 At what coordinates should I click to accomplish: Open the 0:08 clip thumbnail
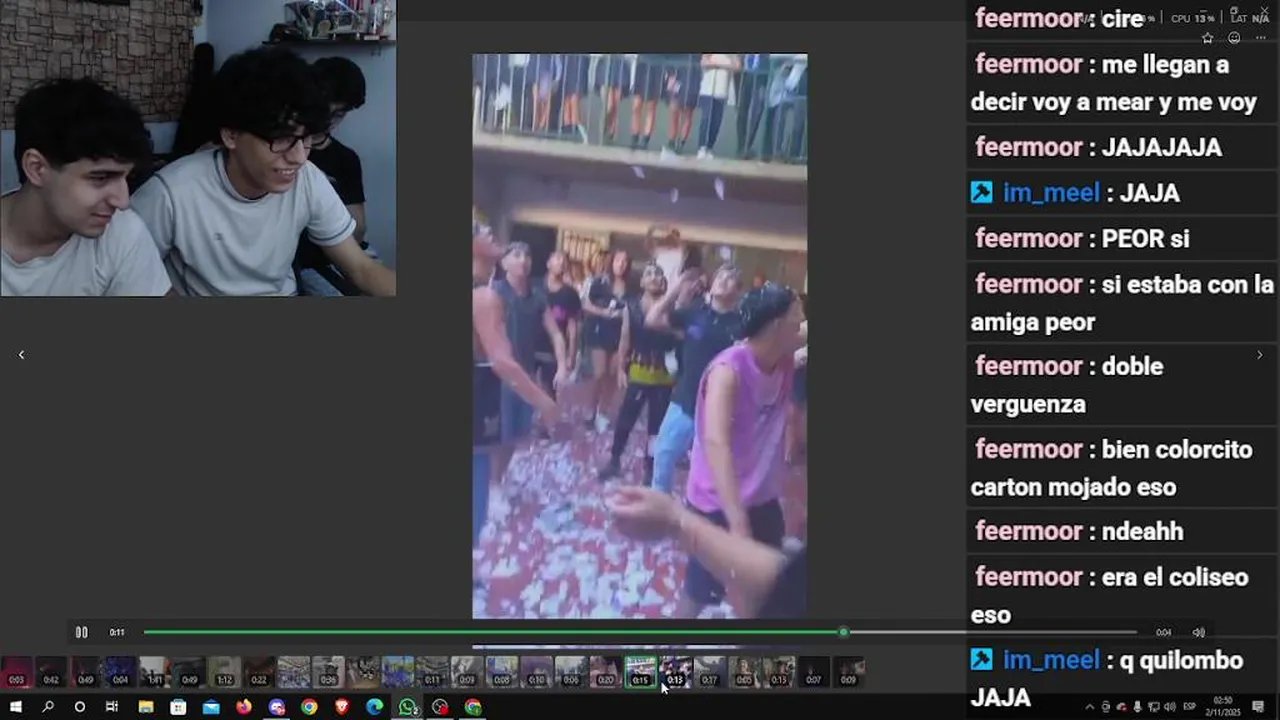pyautogui.click(x=501, y=672)
